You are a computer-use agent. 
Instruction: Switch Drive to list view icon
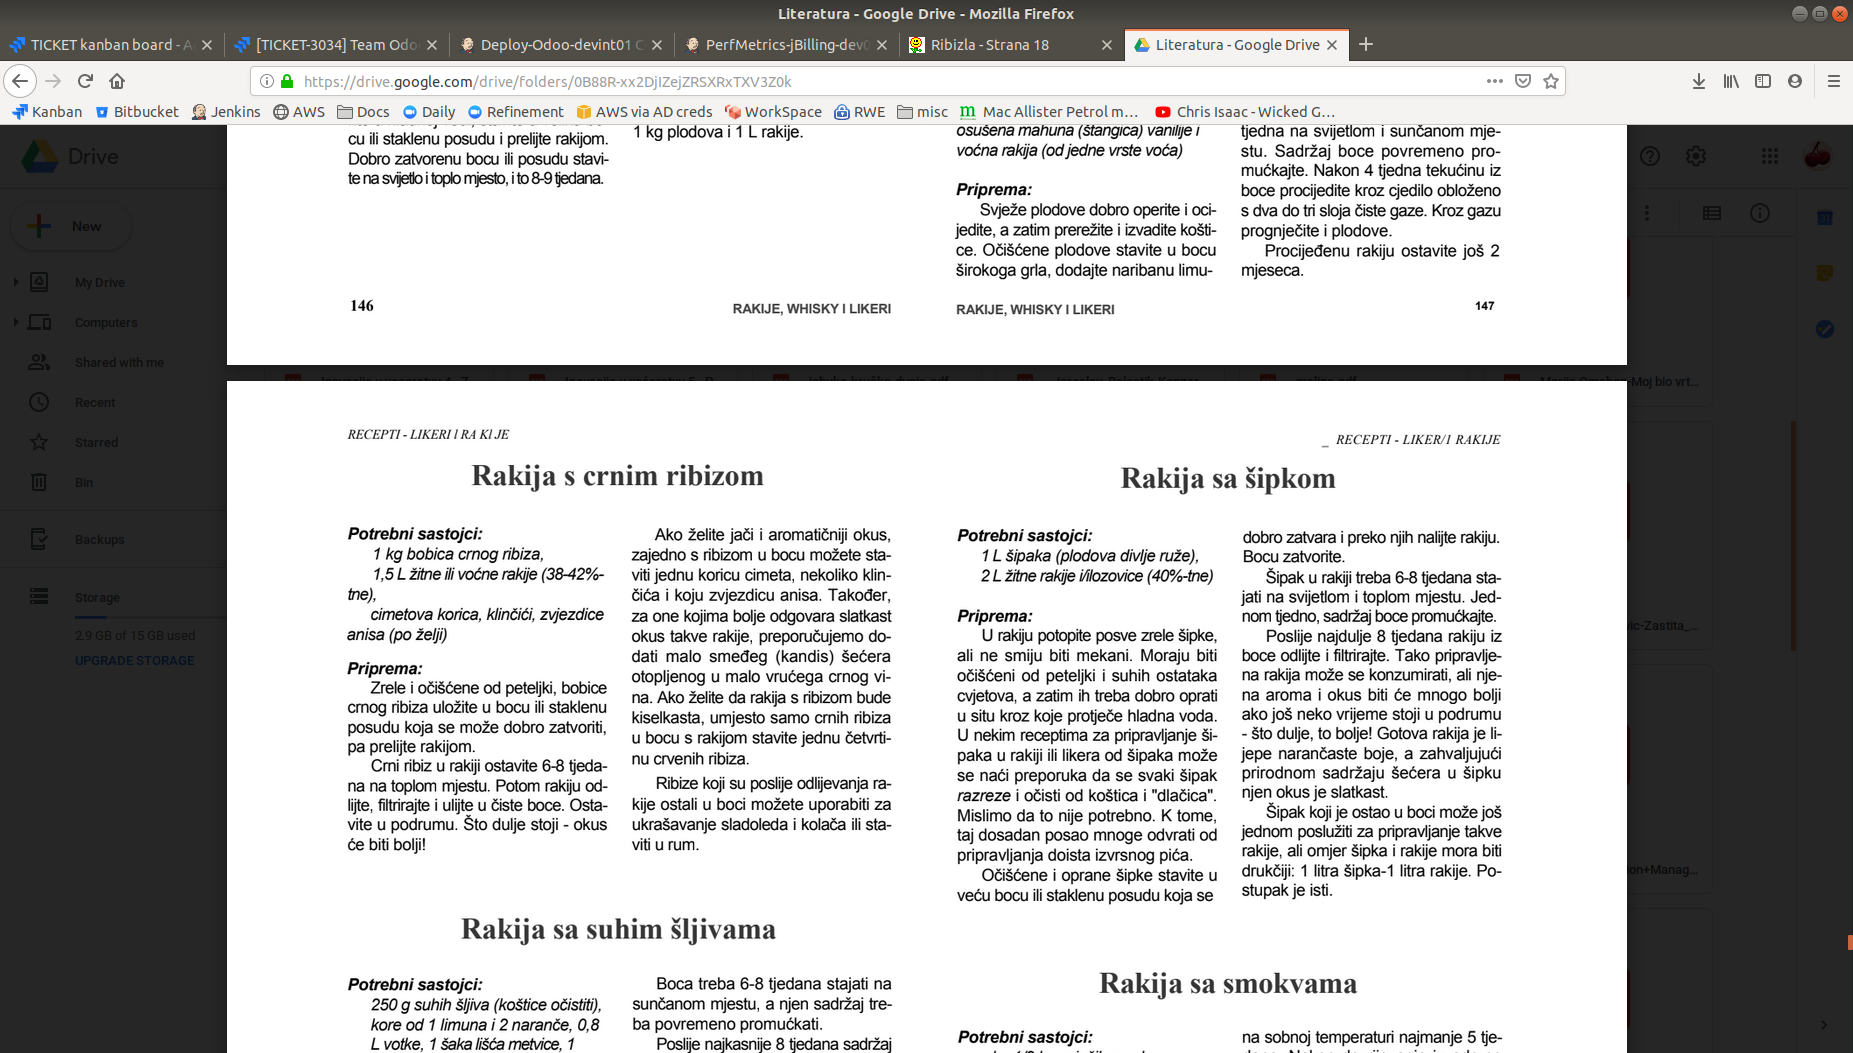point(1712,213)
